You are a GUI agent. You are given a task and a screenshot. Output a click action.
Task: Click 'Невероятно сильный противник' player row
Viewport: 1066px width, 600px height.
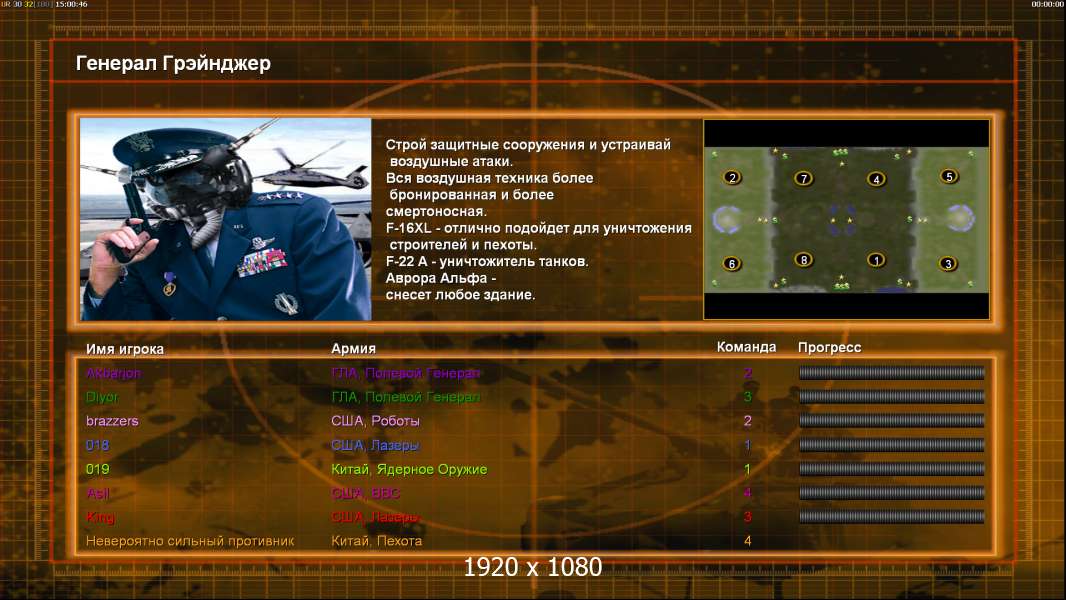point(190,541)
